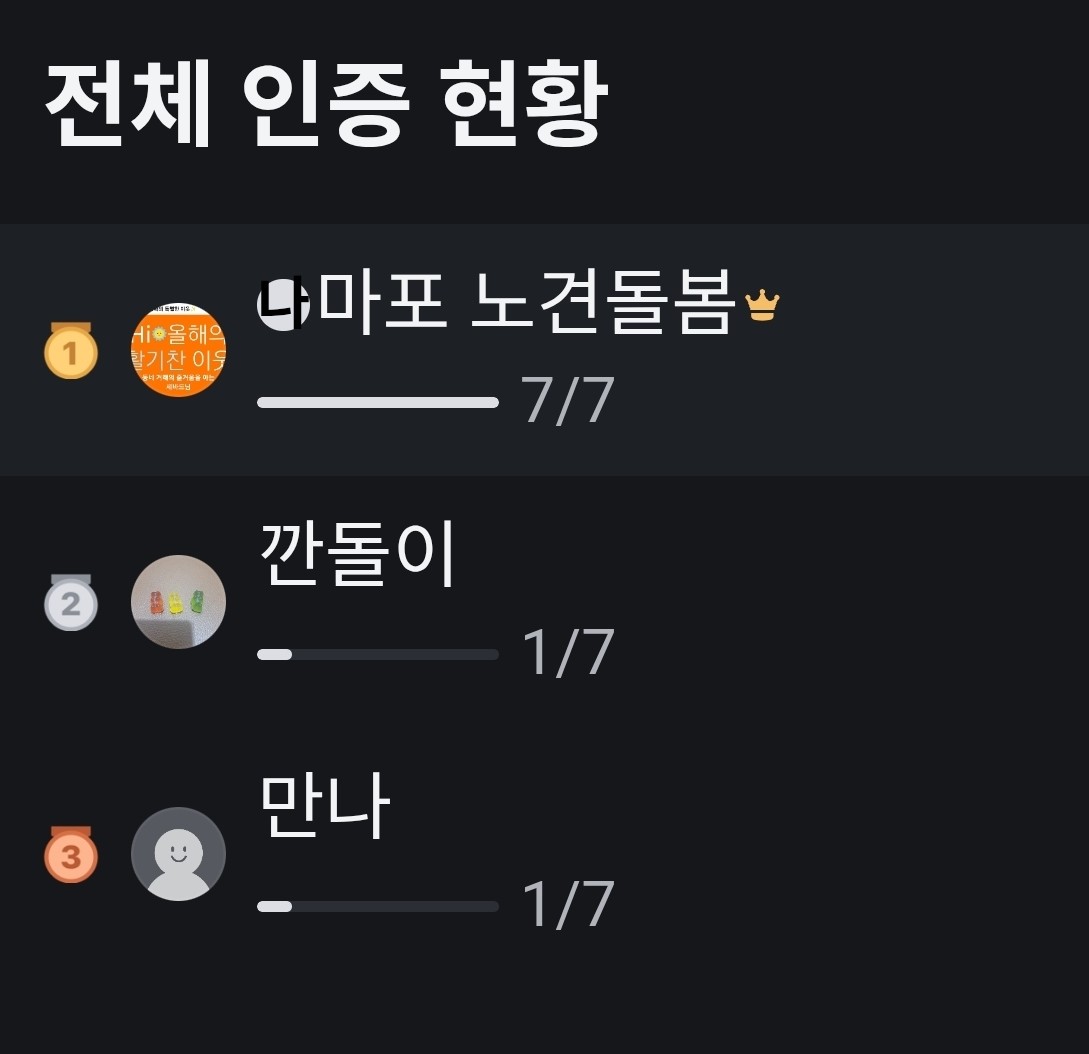1089x1054 pixels.
Task: Select the 깐돌이 name
Action: 357,554
